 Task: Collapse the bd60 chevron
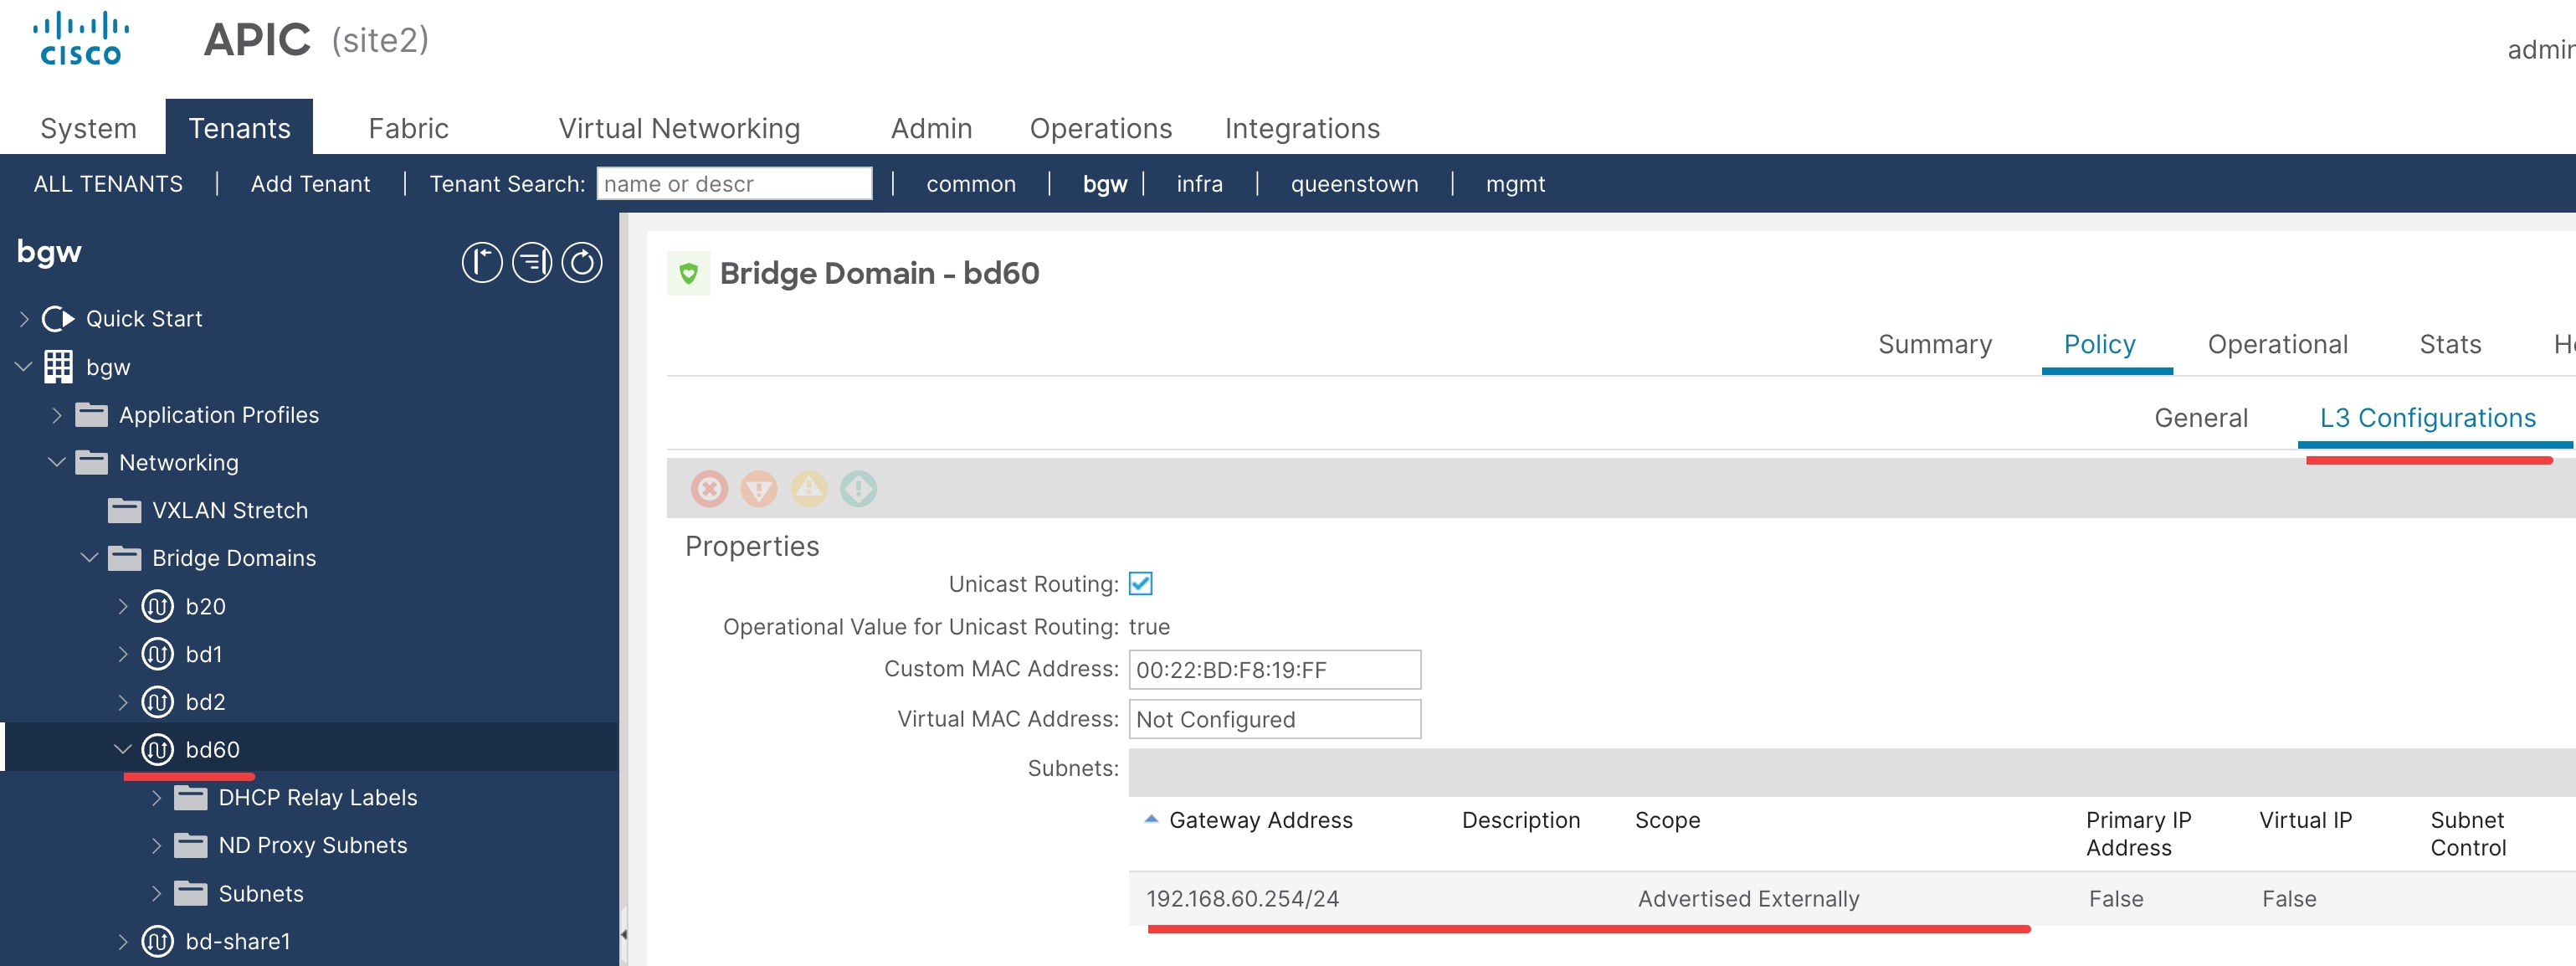pos(123,749)
